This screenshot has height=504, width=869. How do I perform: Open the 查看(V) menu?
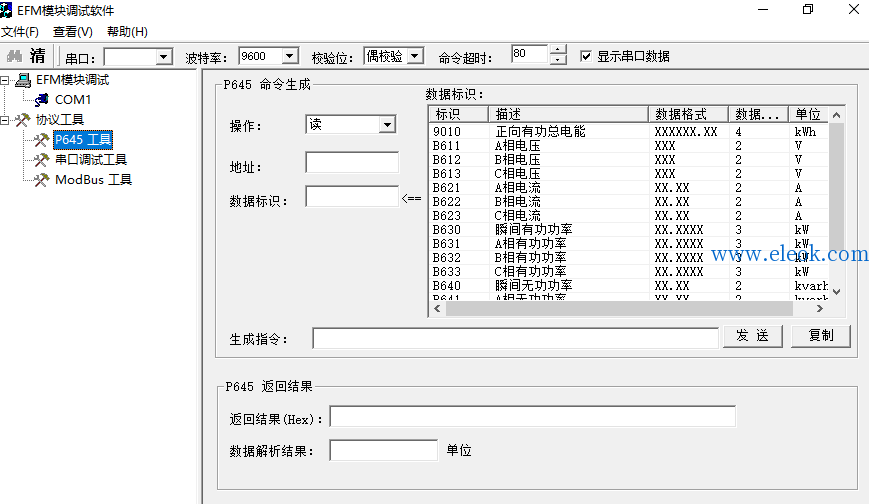[x=73, y=32]
